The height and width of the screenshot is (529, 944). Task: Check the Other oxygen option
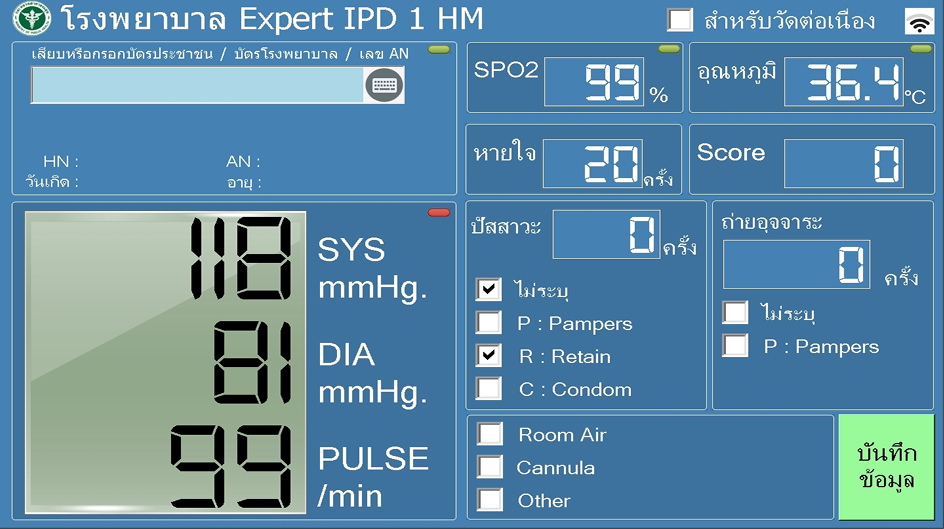(x=490, y=499)
